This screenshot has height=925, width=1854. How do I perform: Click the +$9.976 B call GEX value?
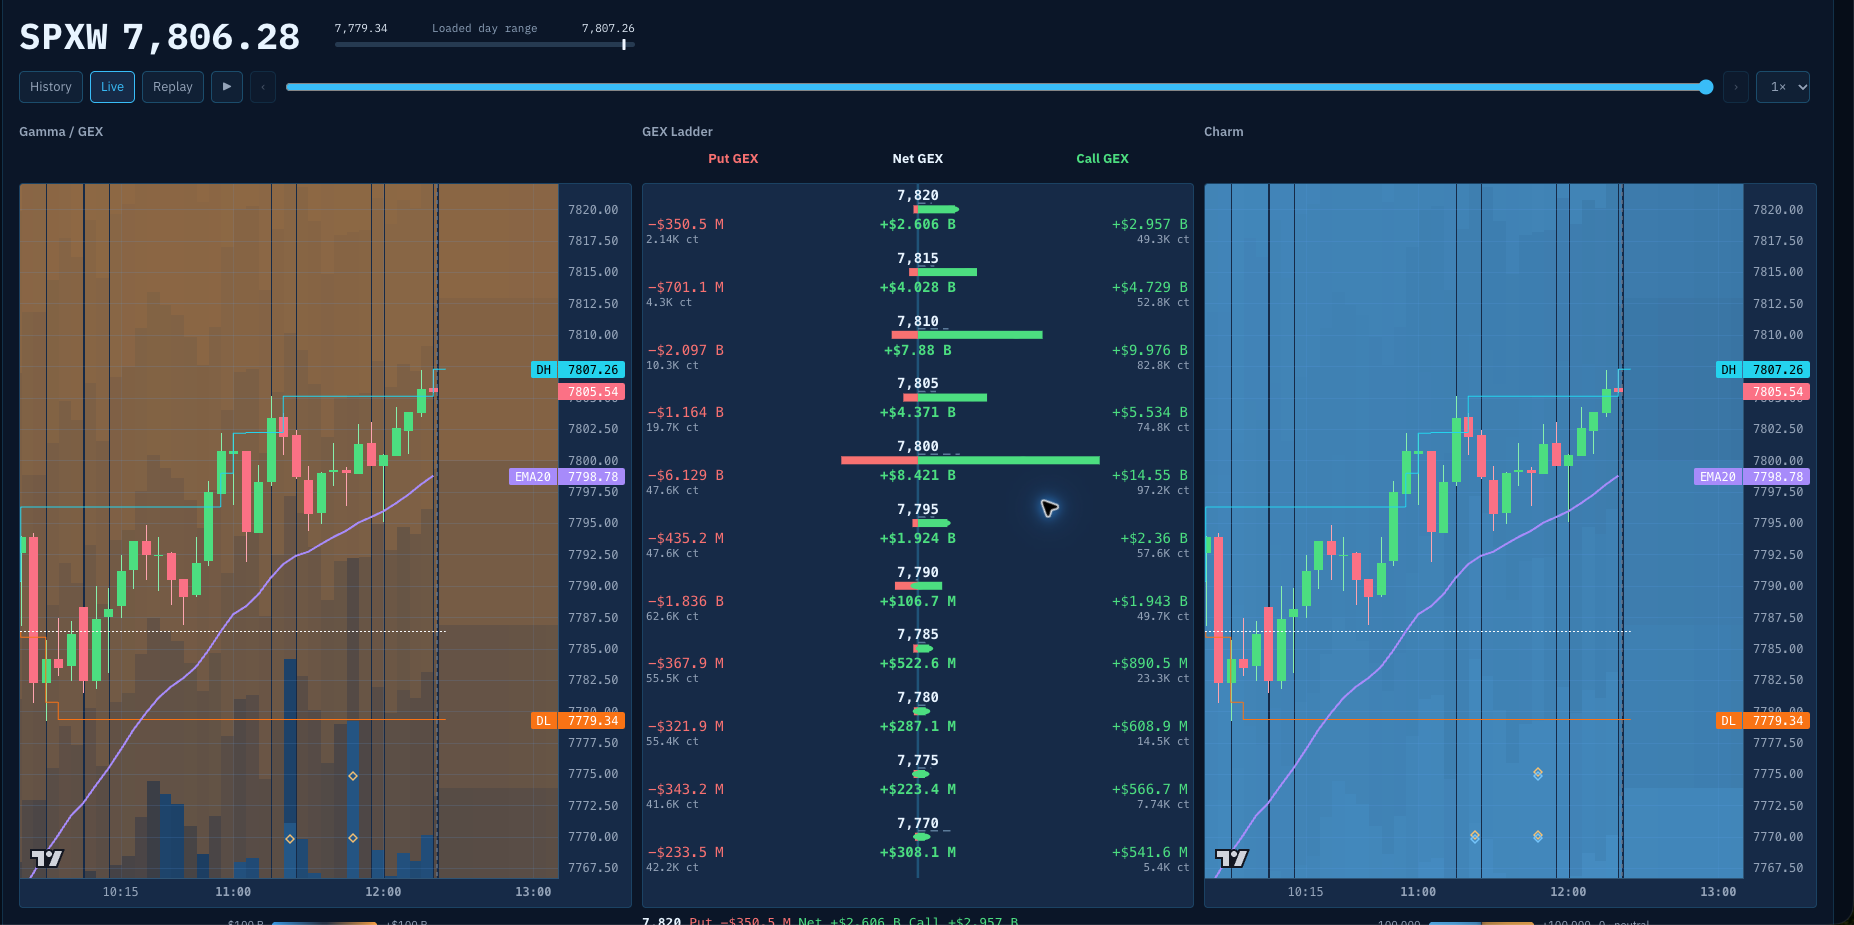click(x=1150, y=351)
